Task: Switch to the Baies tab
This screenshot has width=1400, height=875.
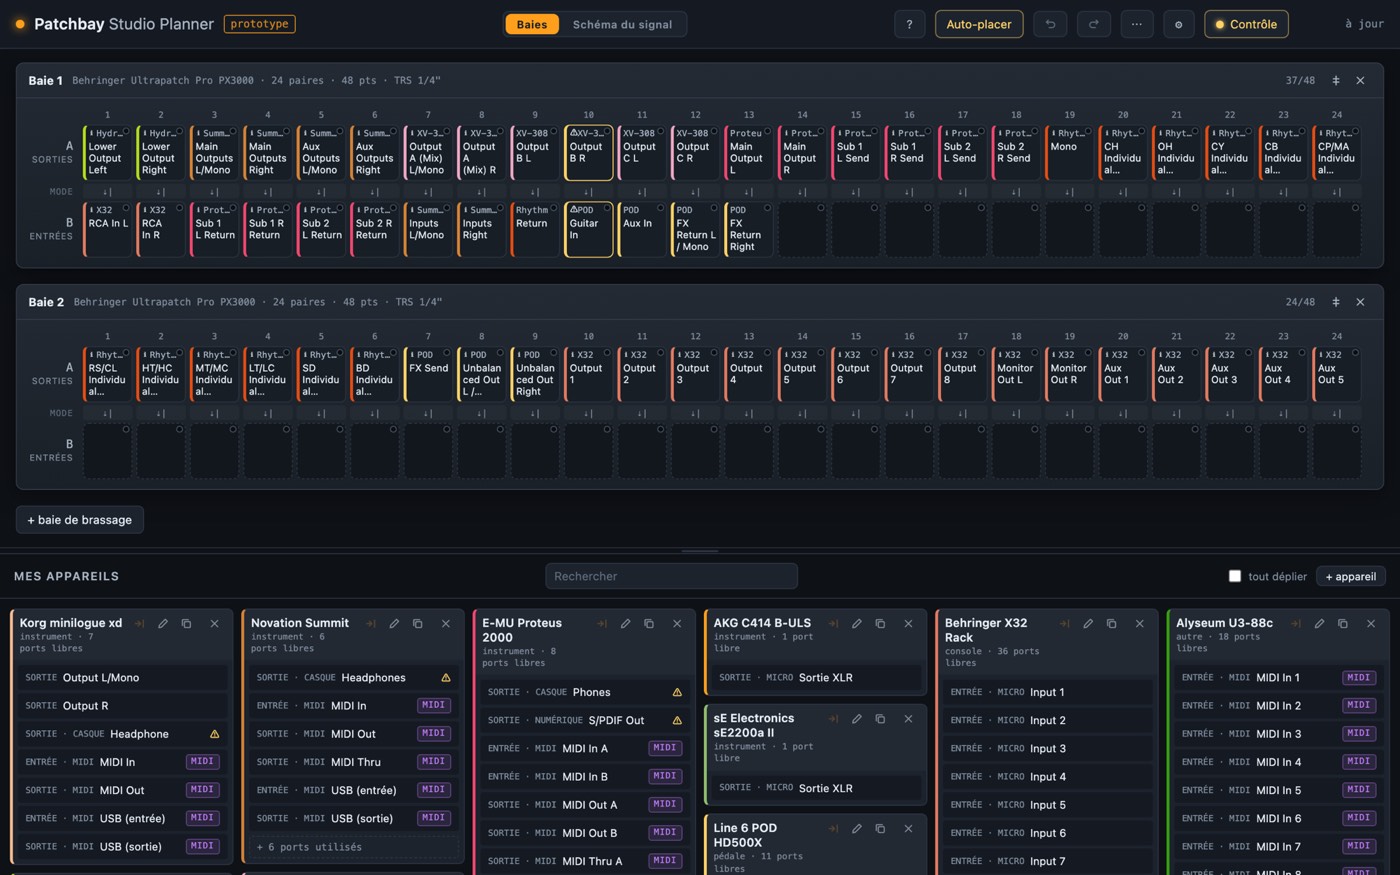Action: point(532,24)
